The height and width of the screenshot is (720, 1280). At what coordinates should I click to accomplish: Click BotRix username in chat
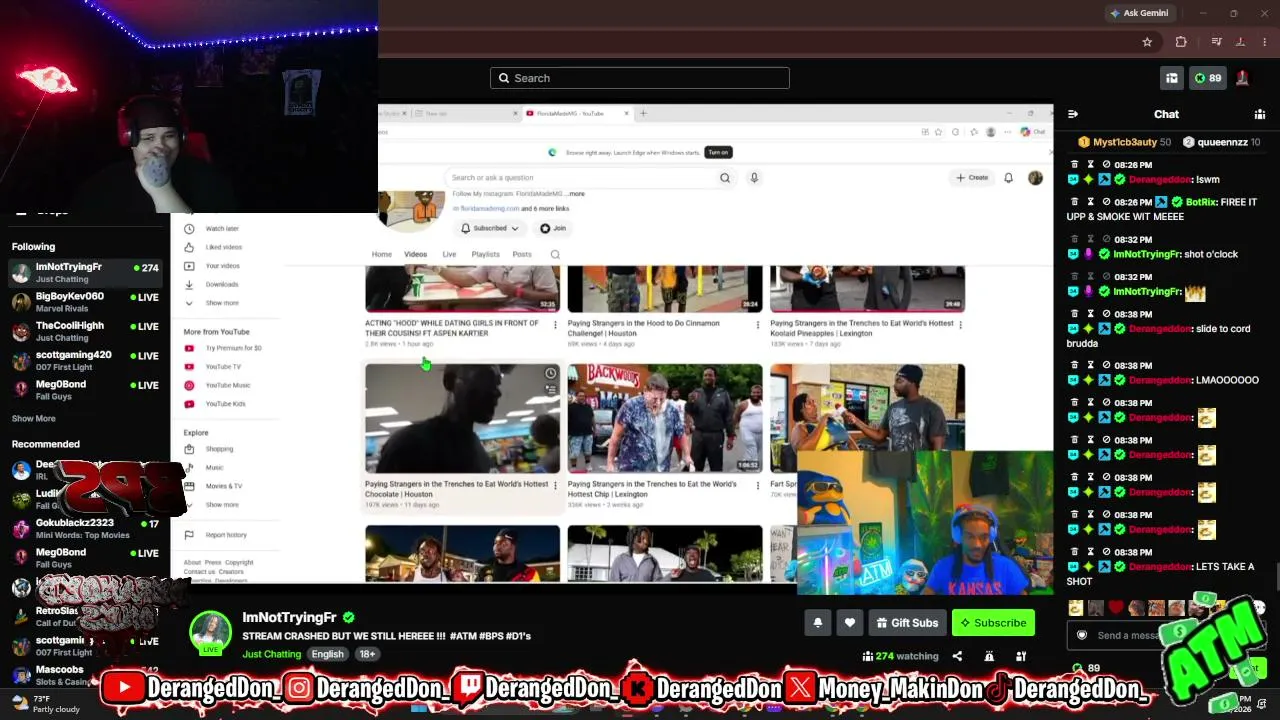(x=1200, y=202)
